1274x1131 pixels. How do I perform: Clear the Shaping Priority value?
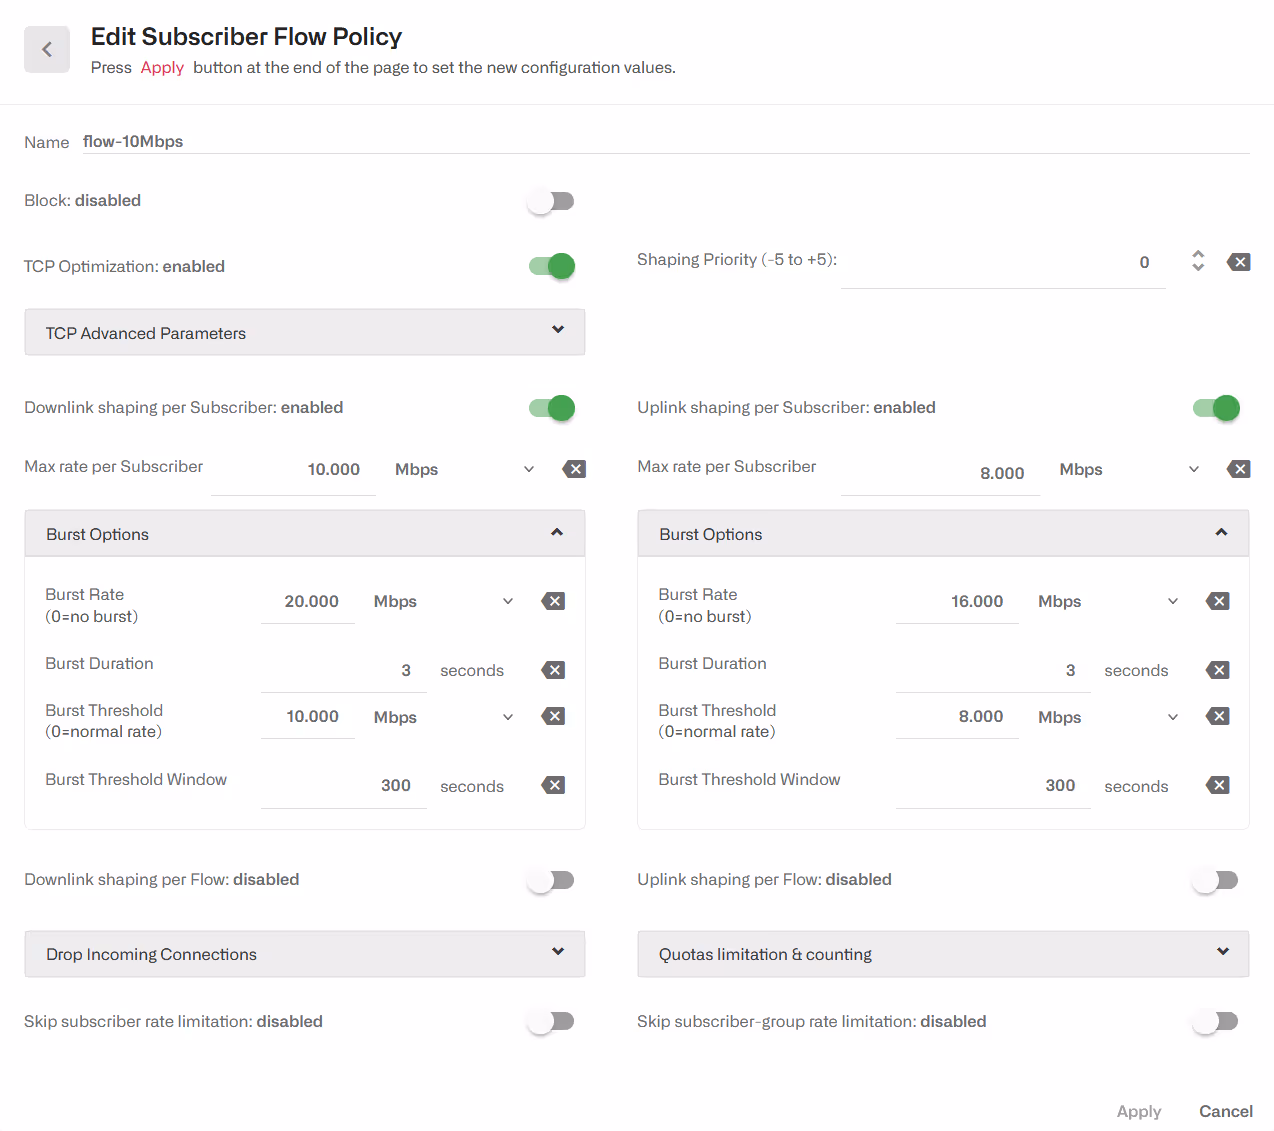click(1238, 262)
